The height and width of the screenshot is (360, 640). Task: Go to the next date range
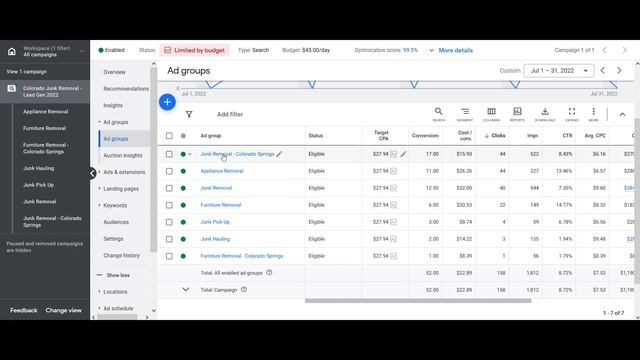click(x=619, y=71)
